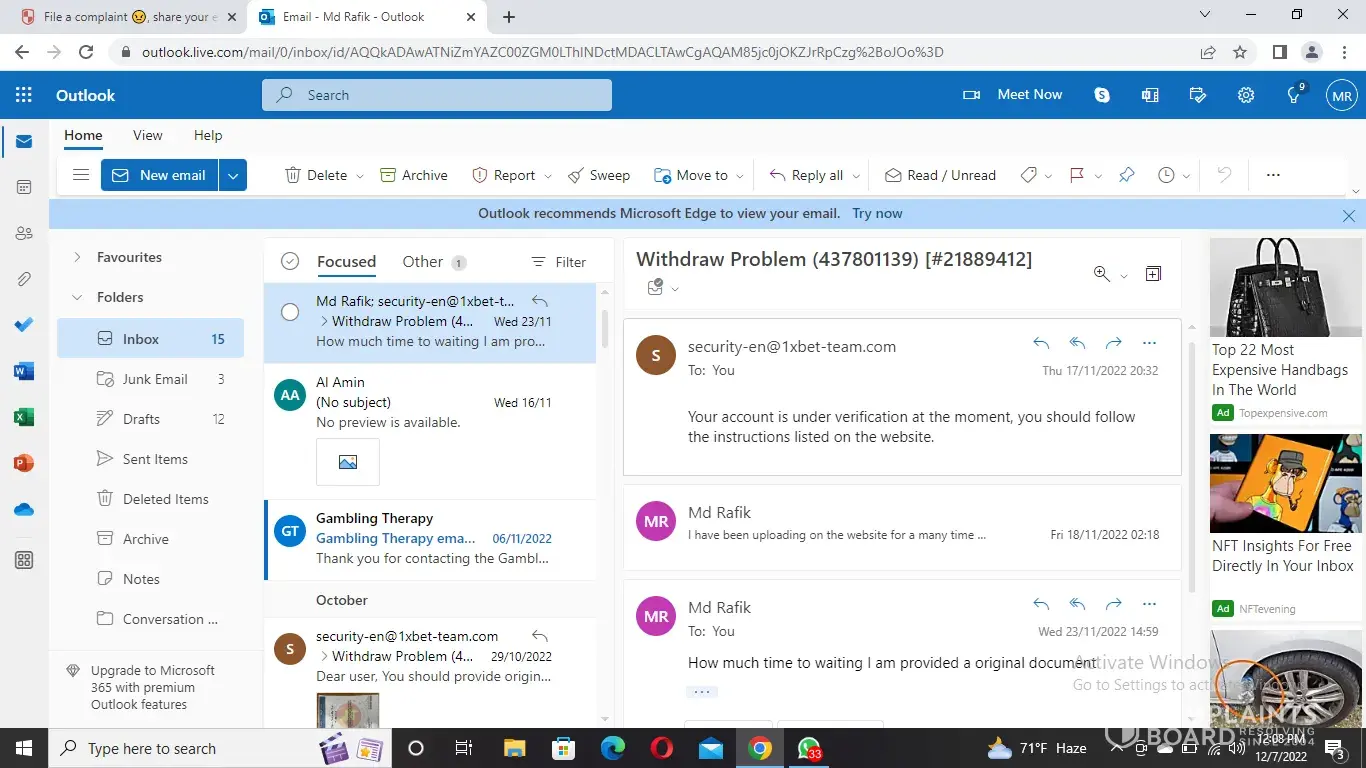Toggle the select-all circle beside Focused
This screenshot has width=1366, height=768.
point(290,262)
